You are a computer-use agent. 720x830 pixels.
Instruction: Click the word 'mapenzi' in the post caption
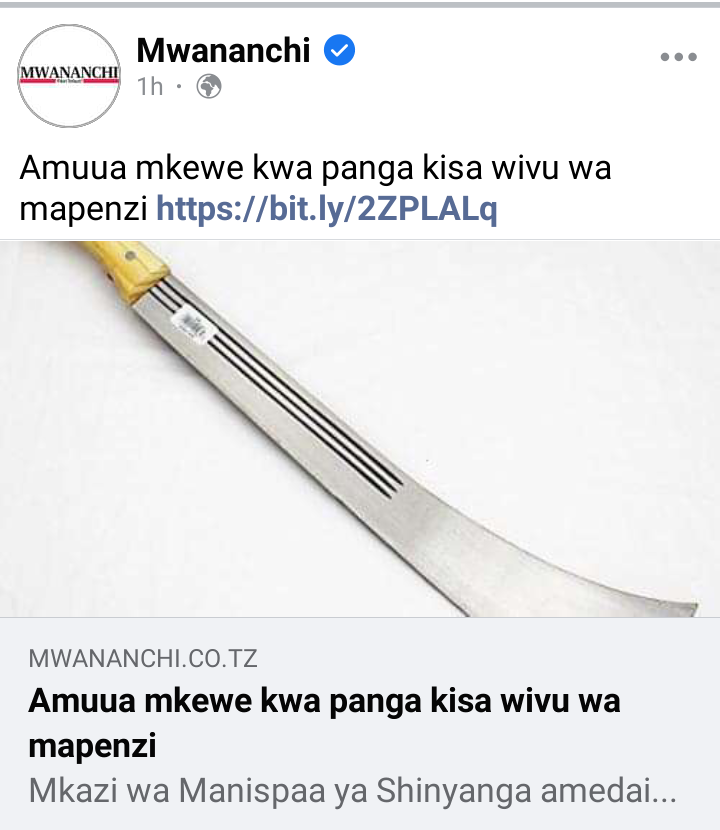click(x=83, y=210)
